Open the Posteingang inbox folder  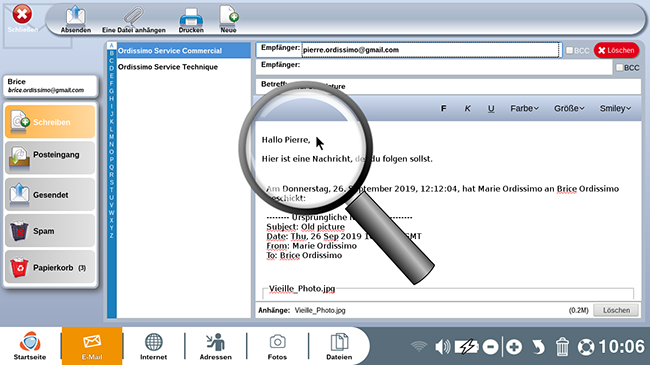pos(50,158)
